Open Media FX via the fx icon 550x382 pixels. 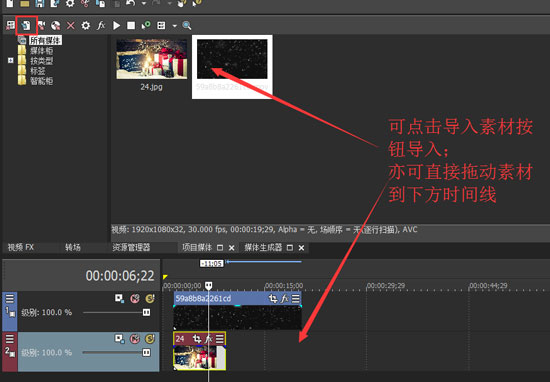click(x=101, y=25)
